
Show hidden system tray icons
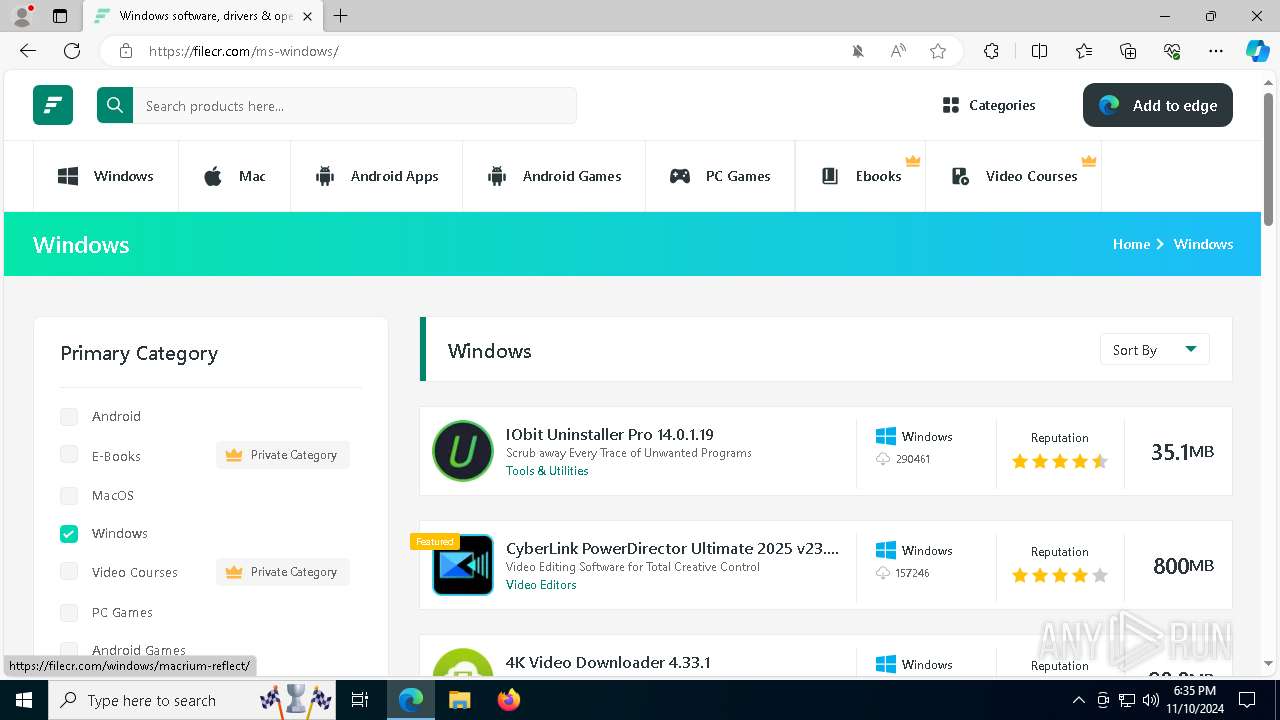[x=1078, y=700]
